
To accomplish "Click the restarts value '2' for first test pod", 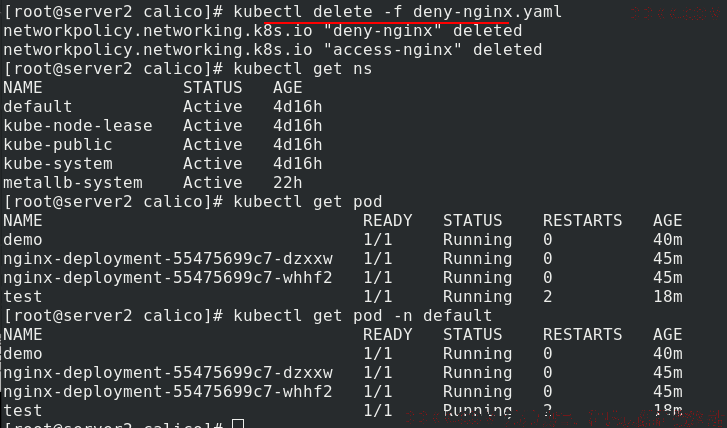I will tap(548, 297).
